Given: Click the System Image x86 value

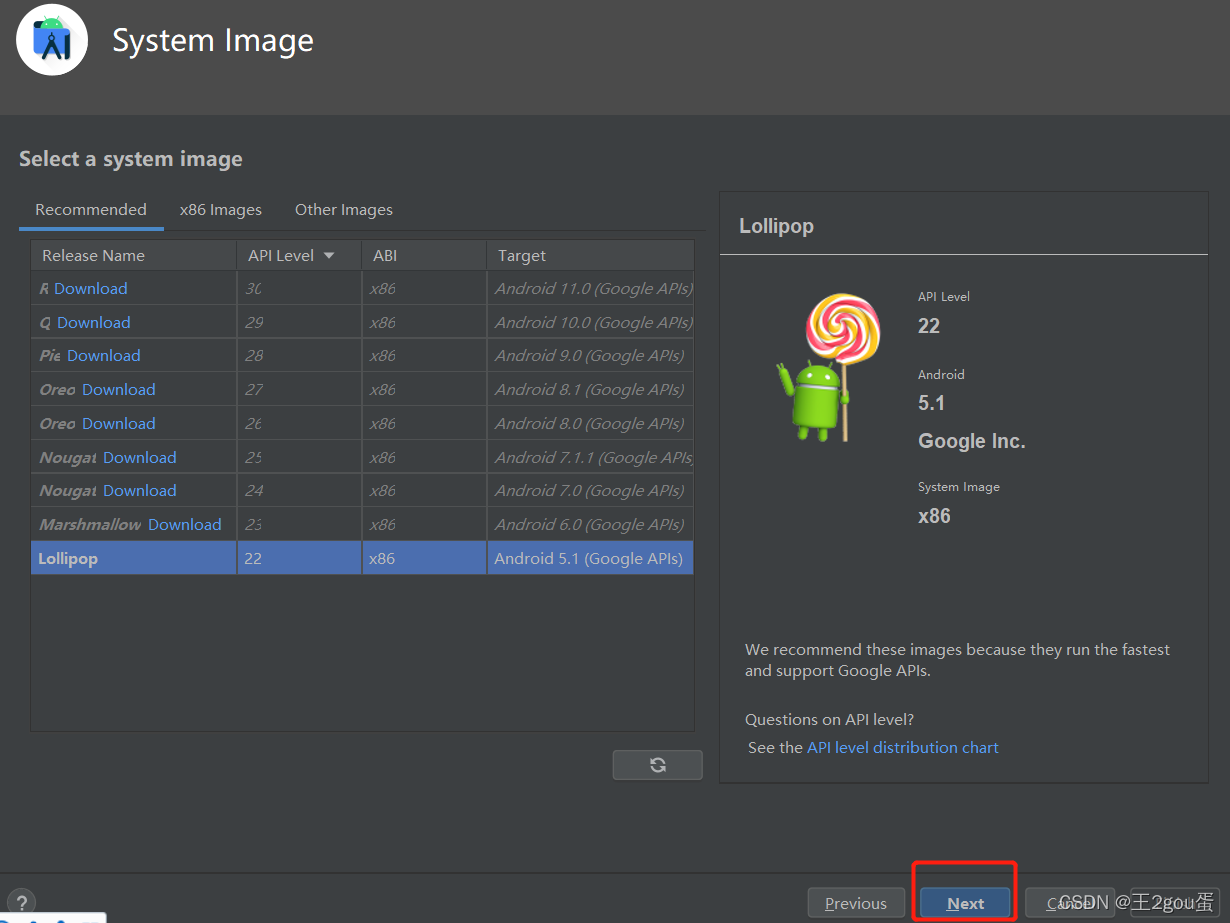Looking at the screenshot, I should point(934,516).
